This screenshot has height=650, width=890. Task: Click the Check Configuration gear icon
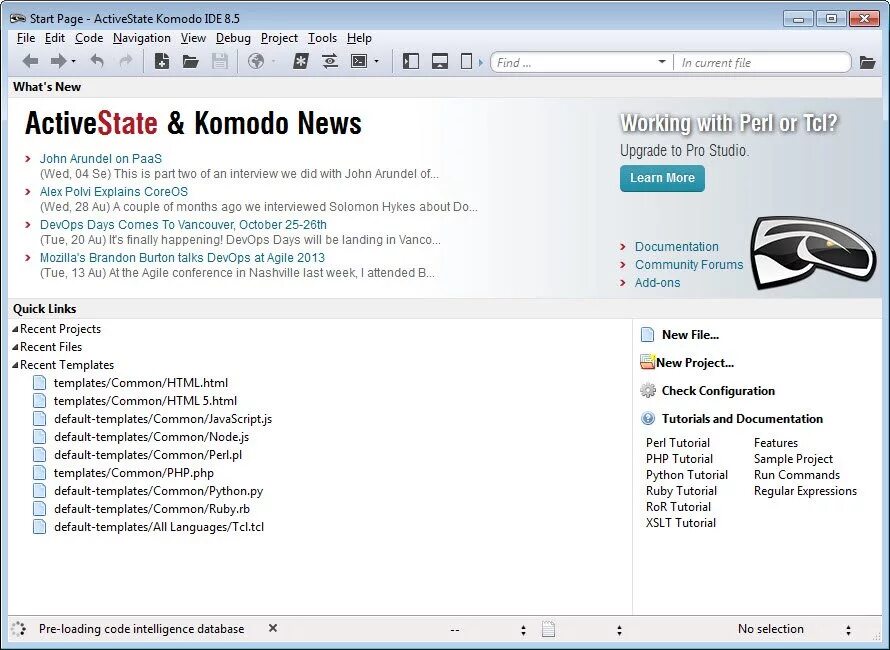[x=648, y=391]
